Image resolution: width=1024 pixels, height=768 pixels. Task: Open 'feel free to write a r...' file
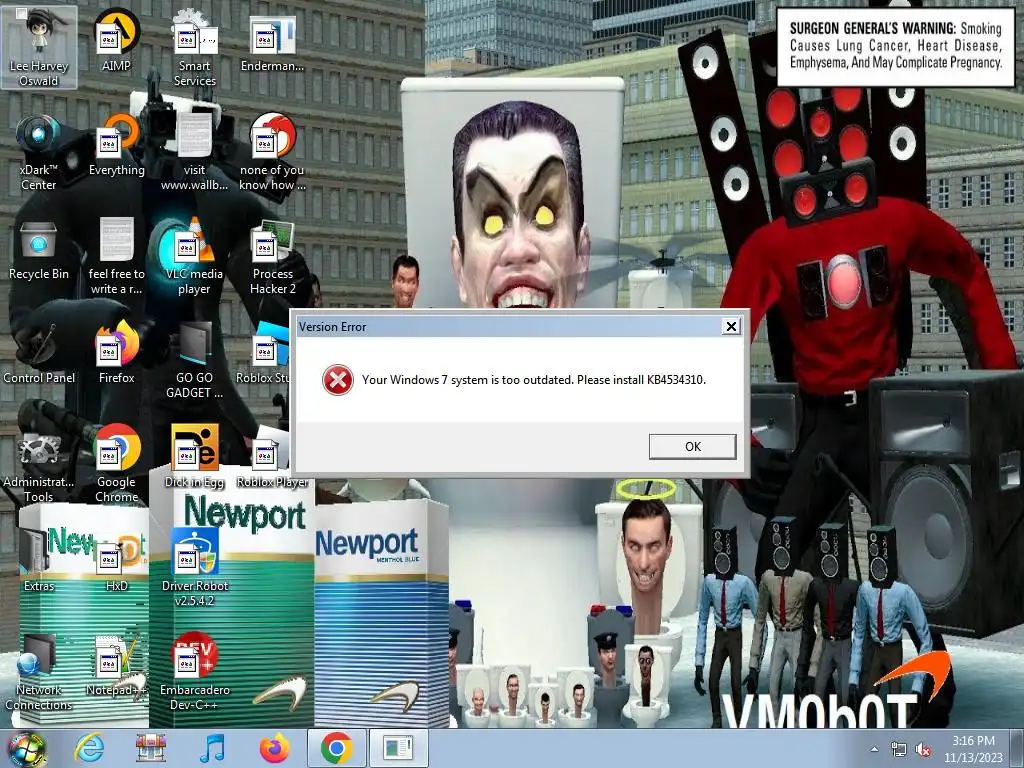point(116,256)
